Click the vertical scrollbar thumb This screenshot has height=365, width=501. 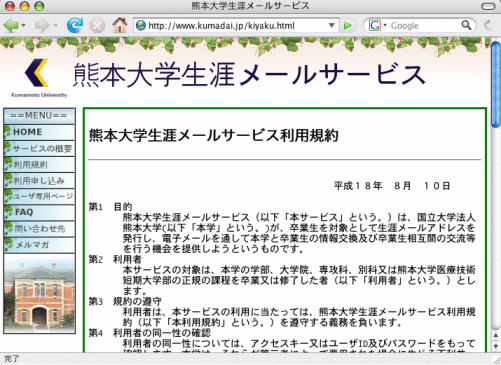pos(495,85)
